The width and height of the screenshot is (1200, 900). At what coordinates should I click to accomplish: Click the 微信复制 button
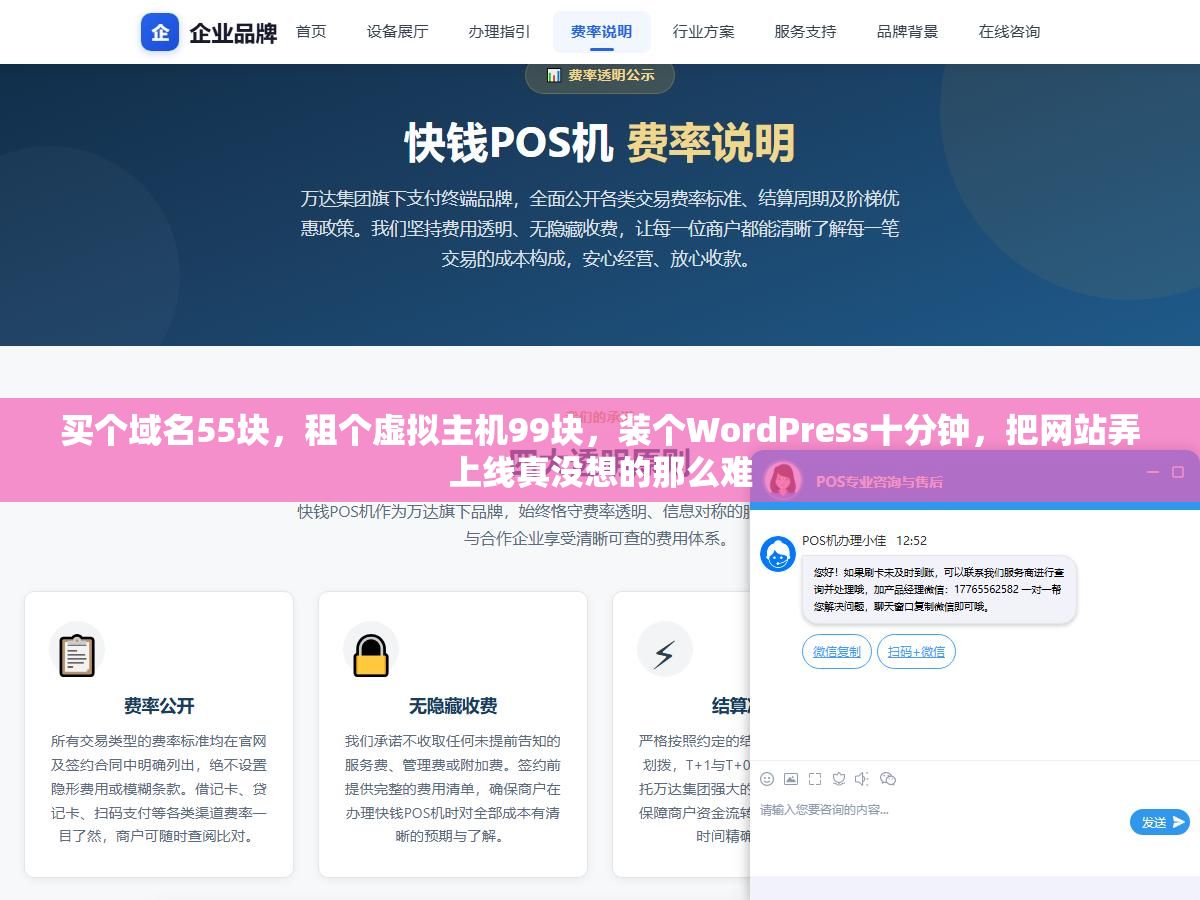tap(837, 652)
